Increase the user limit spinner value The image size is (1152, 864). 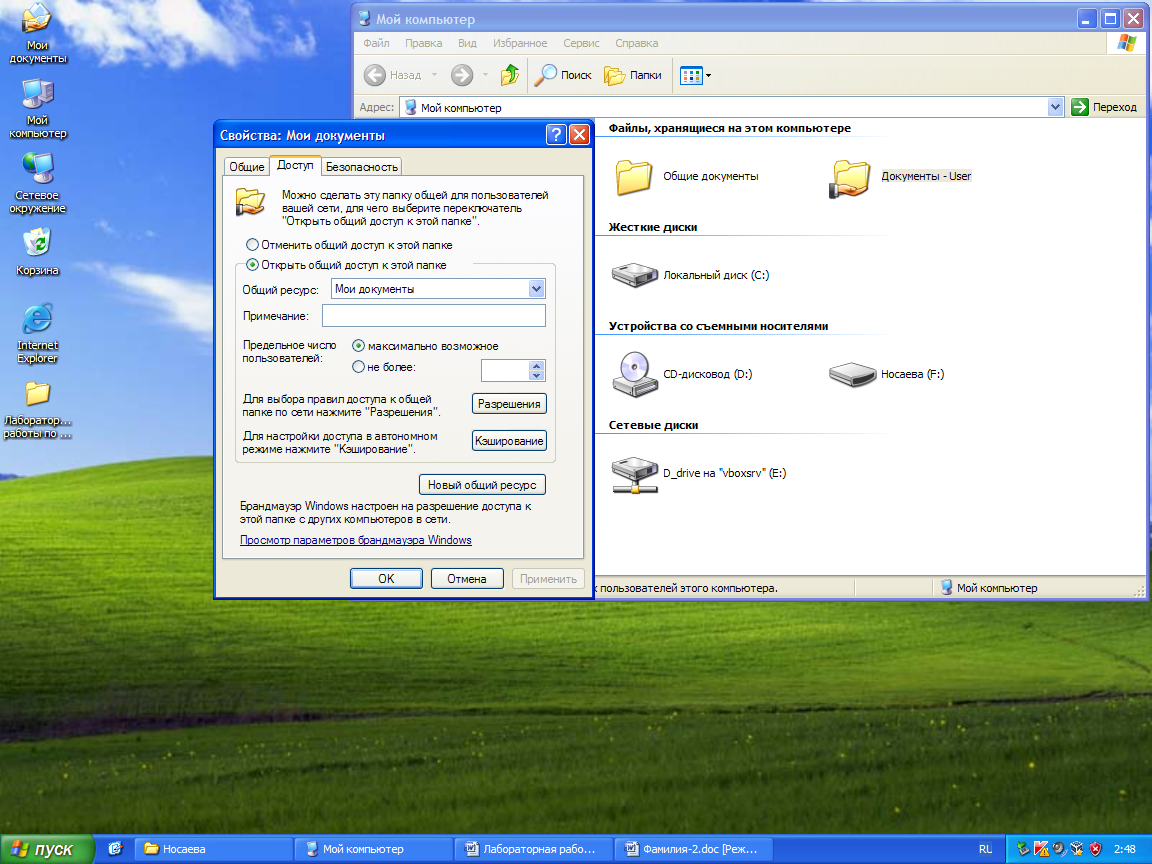(x=536, y=365)
